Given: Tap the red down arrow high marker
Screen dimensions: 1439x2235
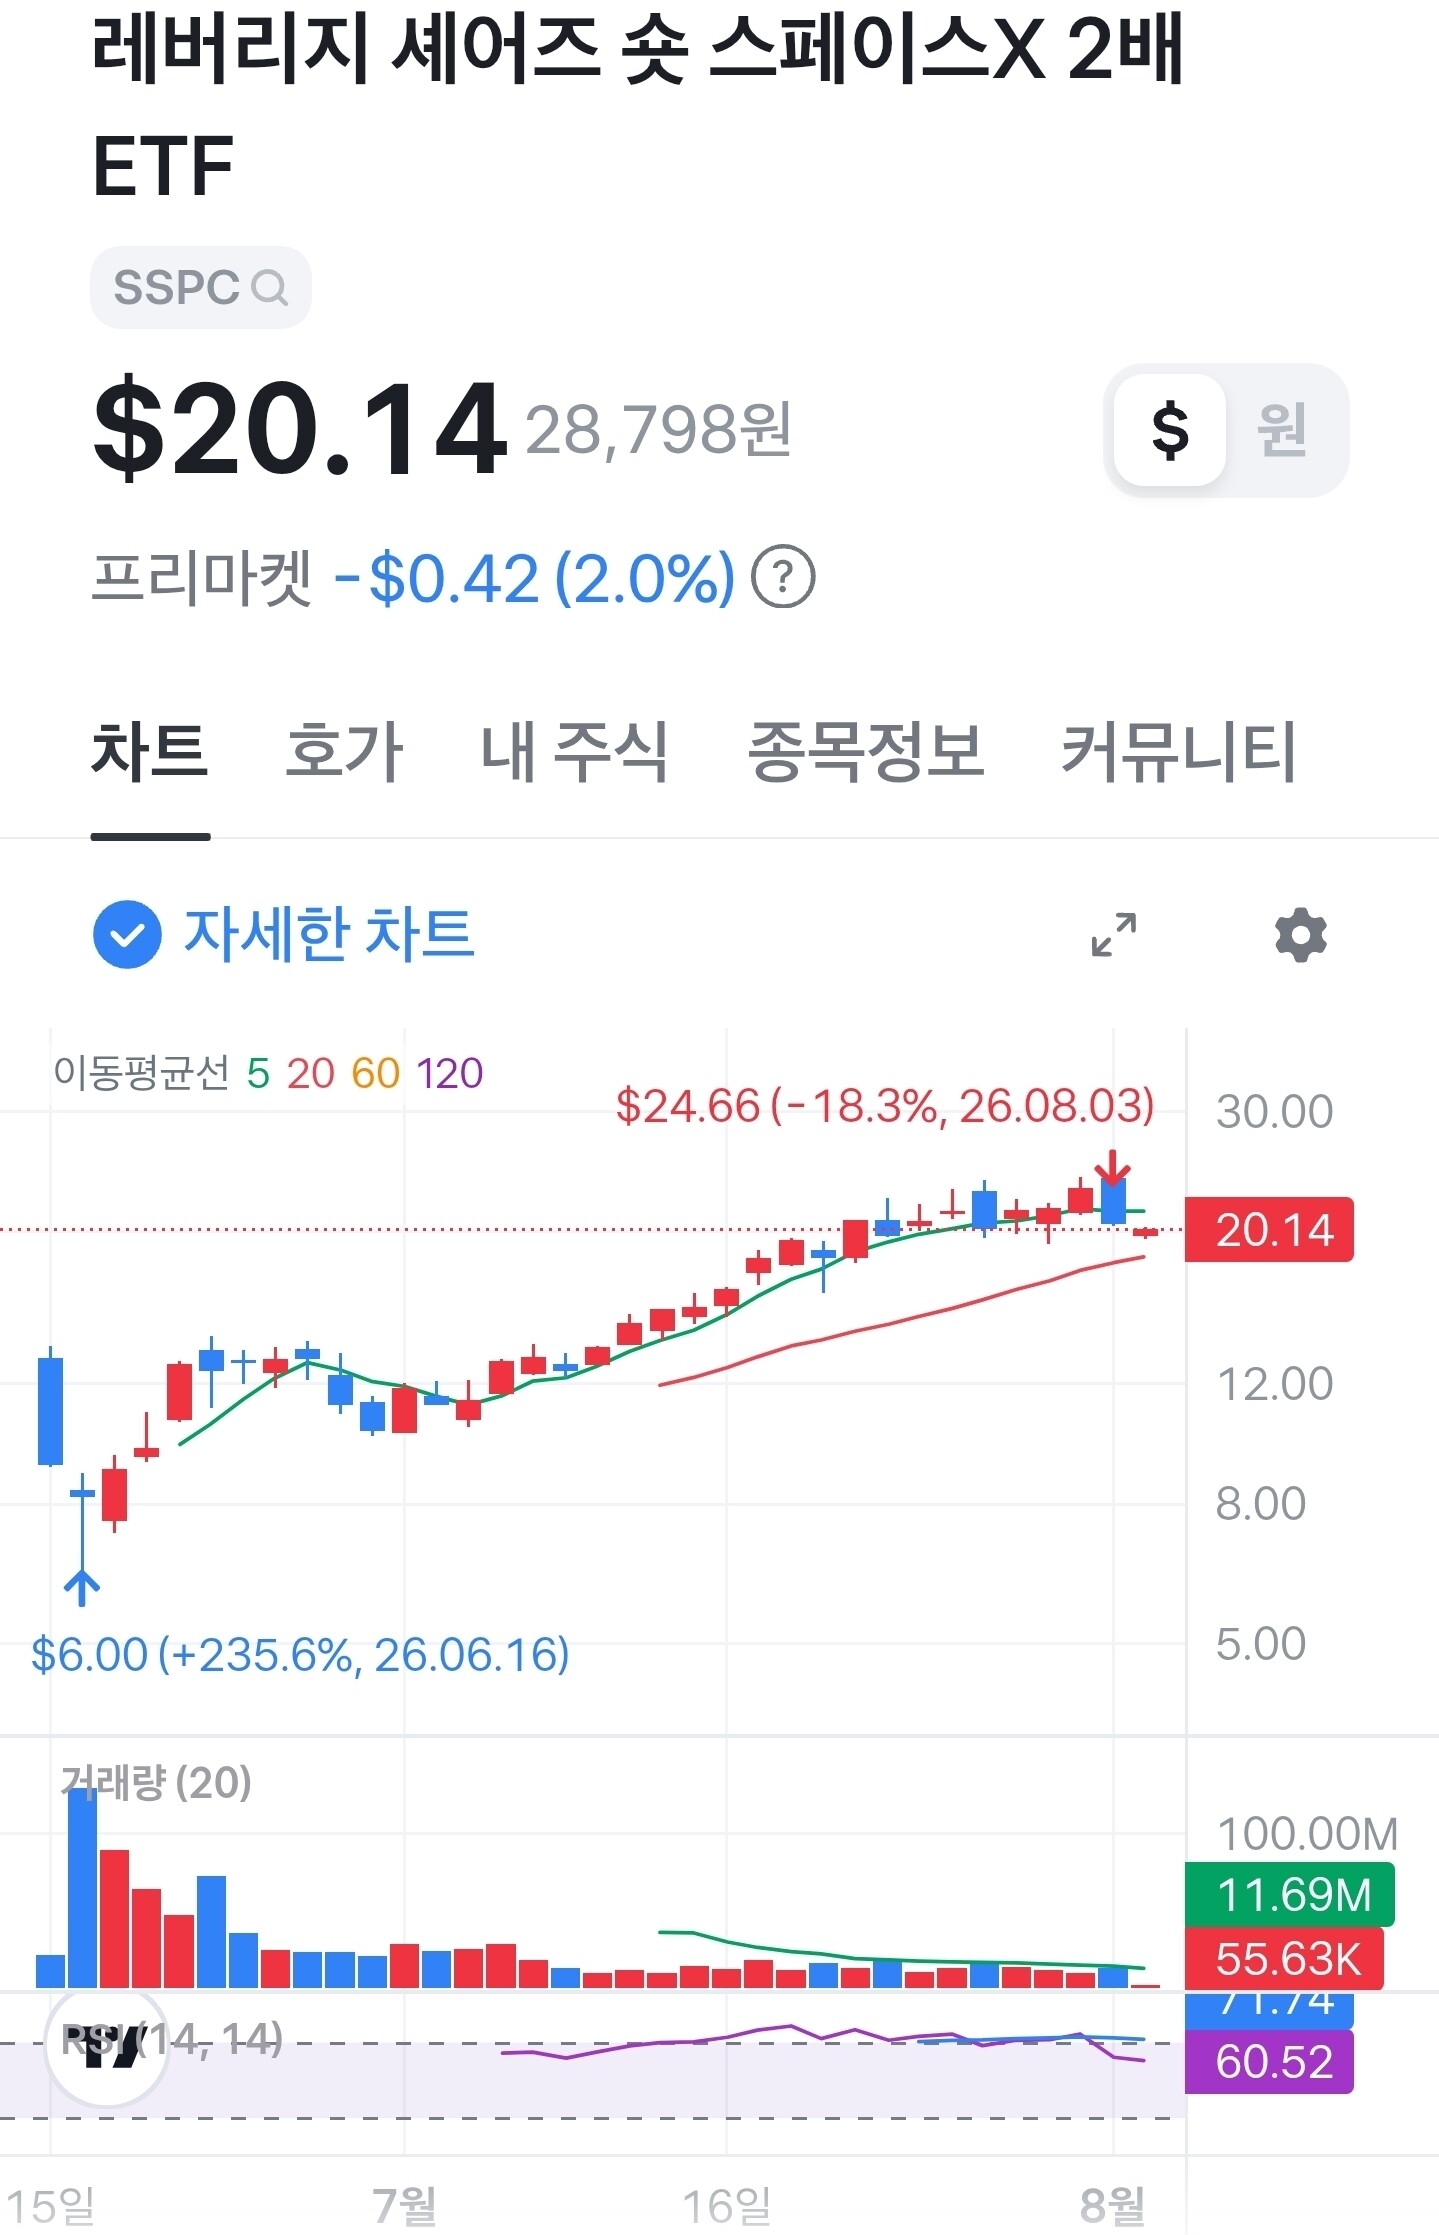Looking at the screenshot, I should point(1112,1167).
